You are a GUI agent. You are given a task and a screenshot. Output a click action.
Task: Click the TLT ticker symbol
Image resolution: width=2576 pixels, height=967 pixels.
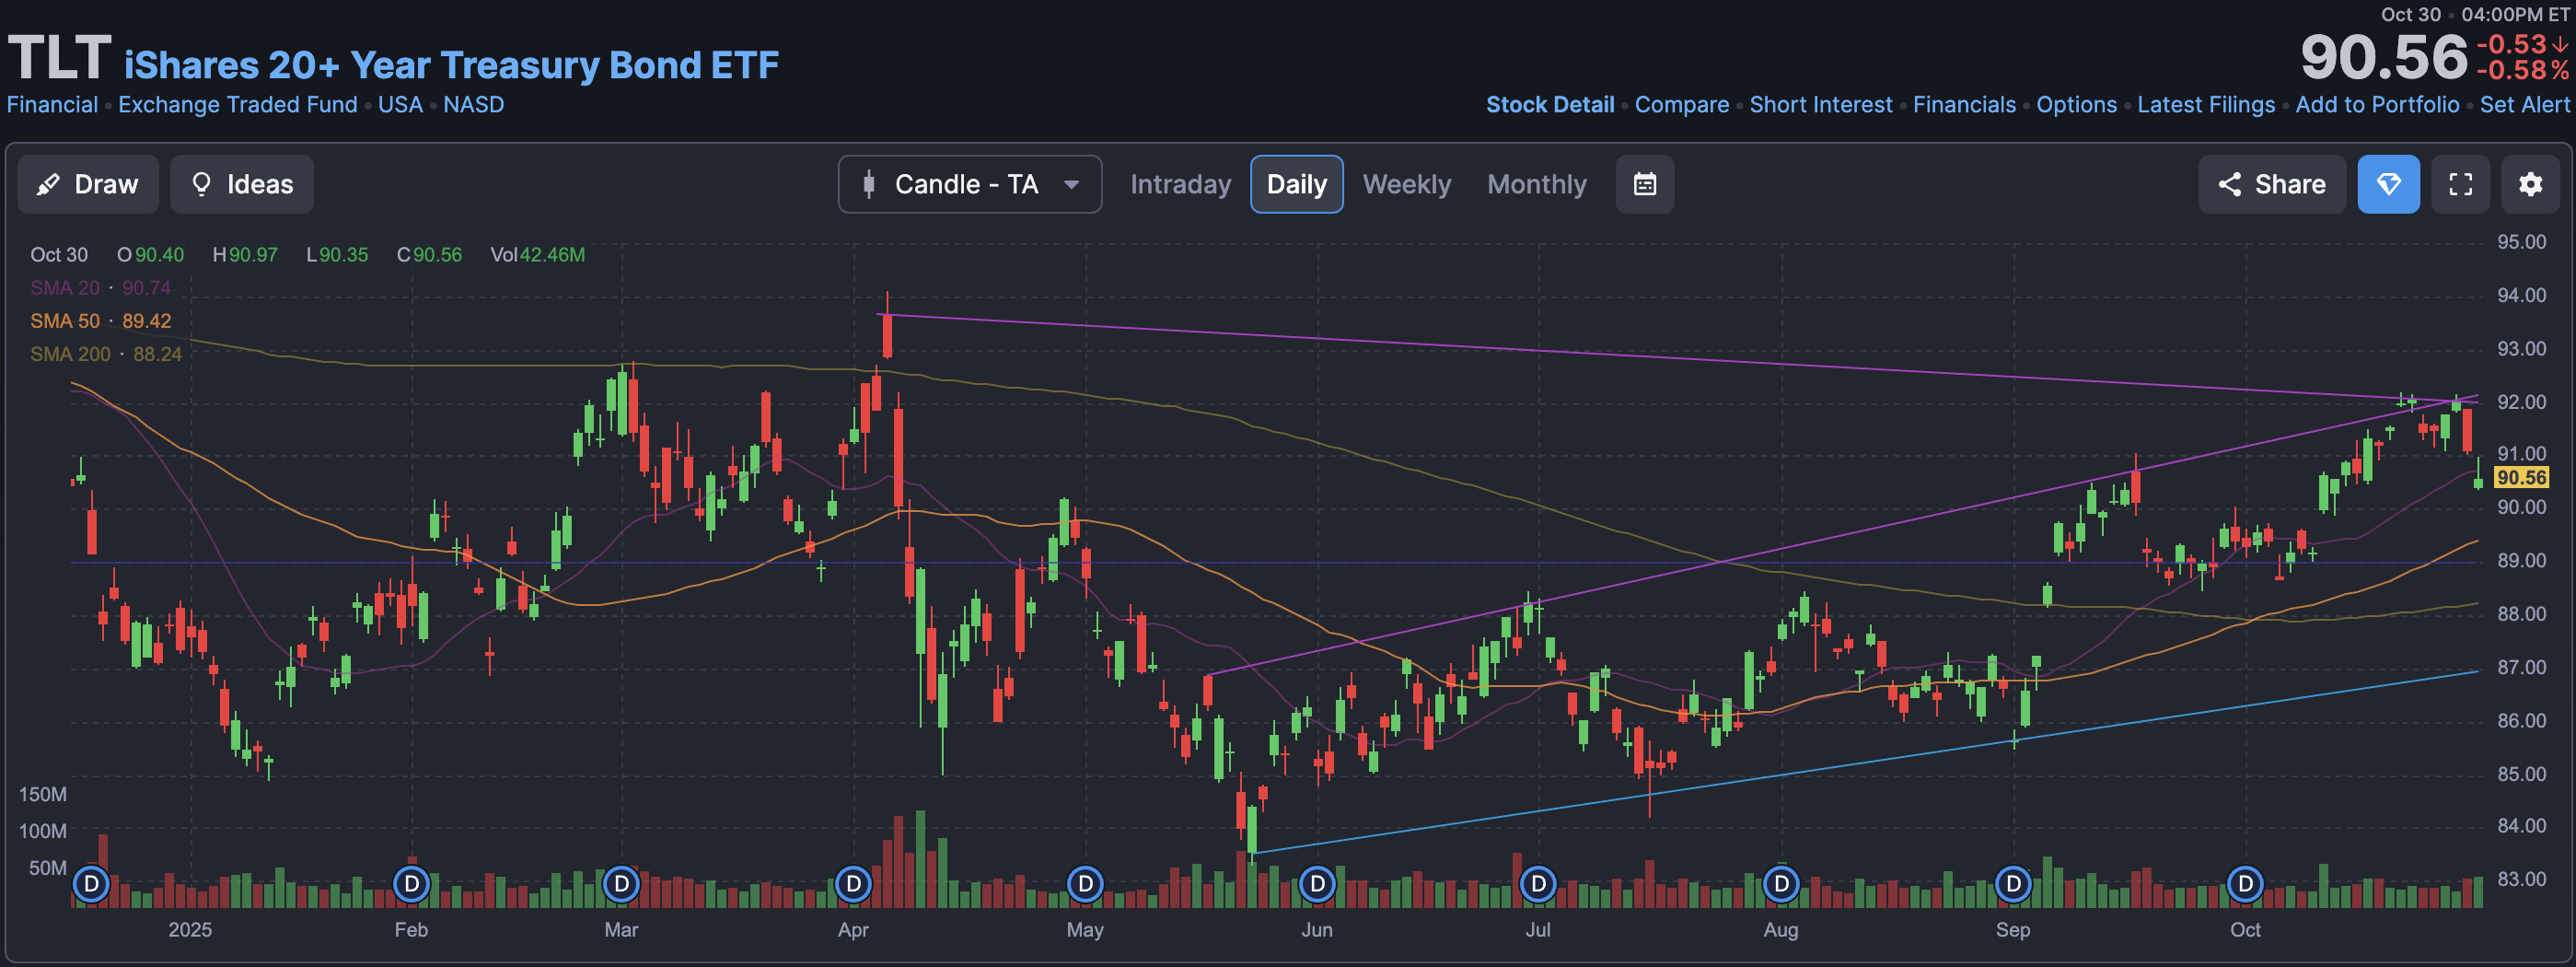coord(59,57)
